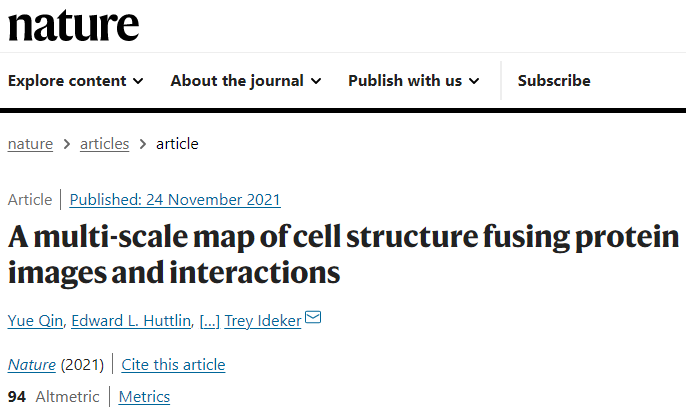
Task: Expand the Explore content chevron
Action: 138,81
